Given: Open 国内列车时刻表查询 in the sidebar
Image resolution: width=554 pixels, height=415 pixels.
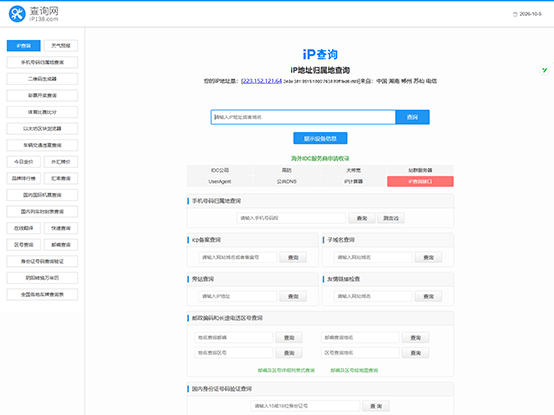Looking at the screenshot, I should point(42,212).
